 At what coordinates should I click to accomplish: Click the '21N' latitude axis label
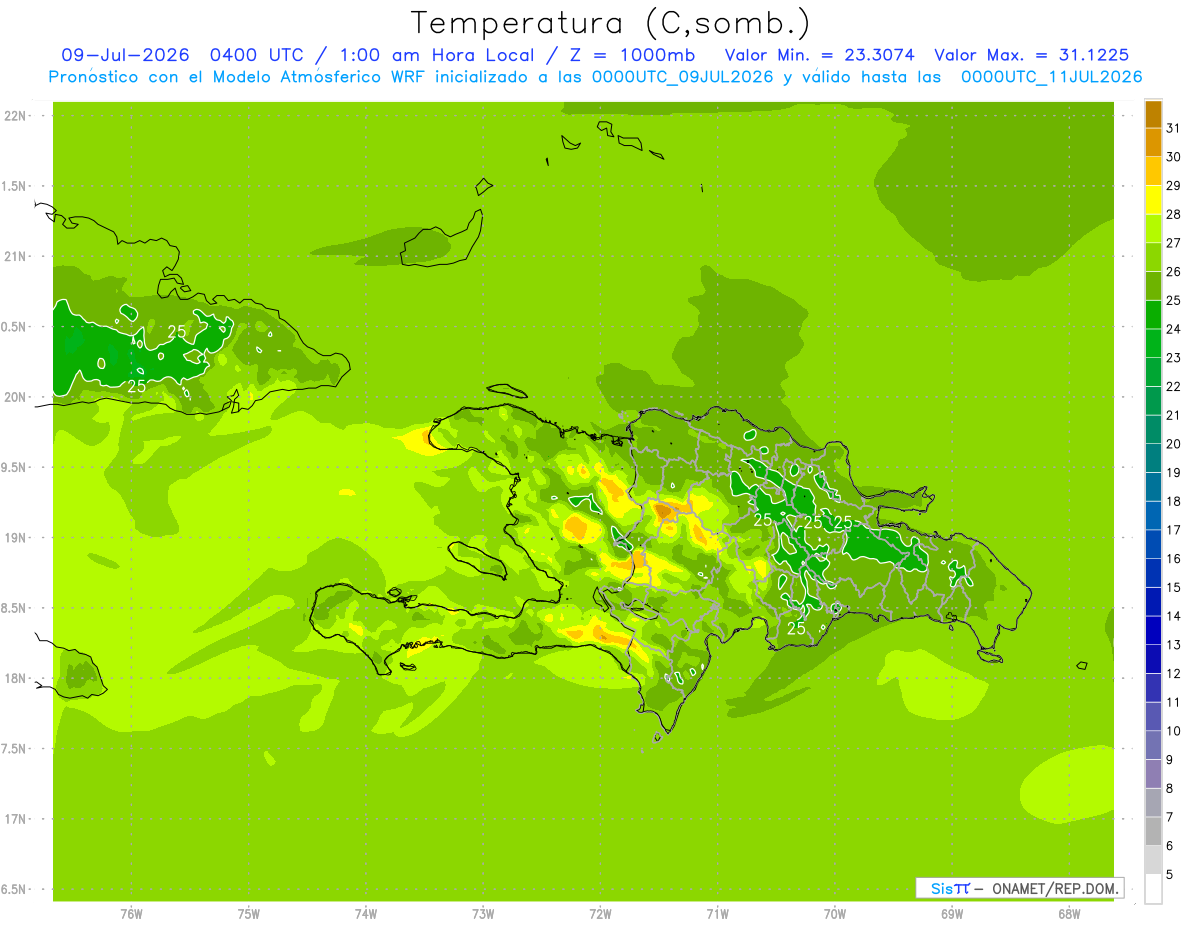coord(14,257)
